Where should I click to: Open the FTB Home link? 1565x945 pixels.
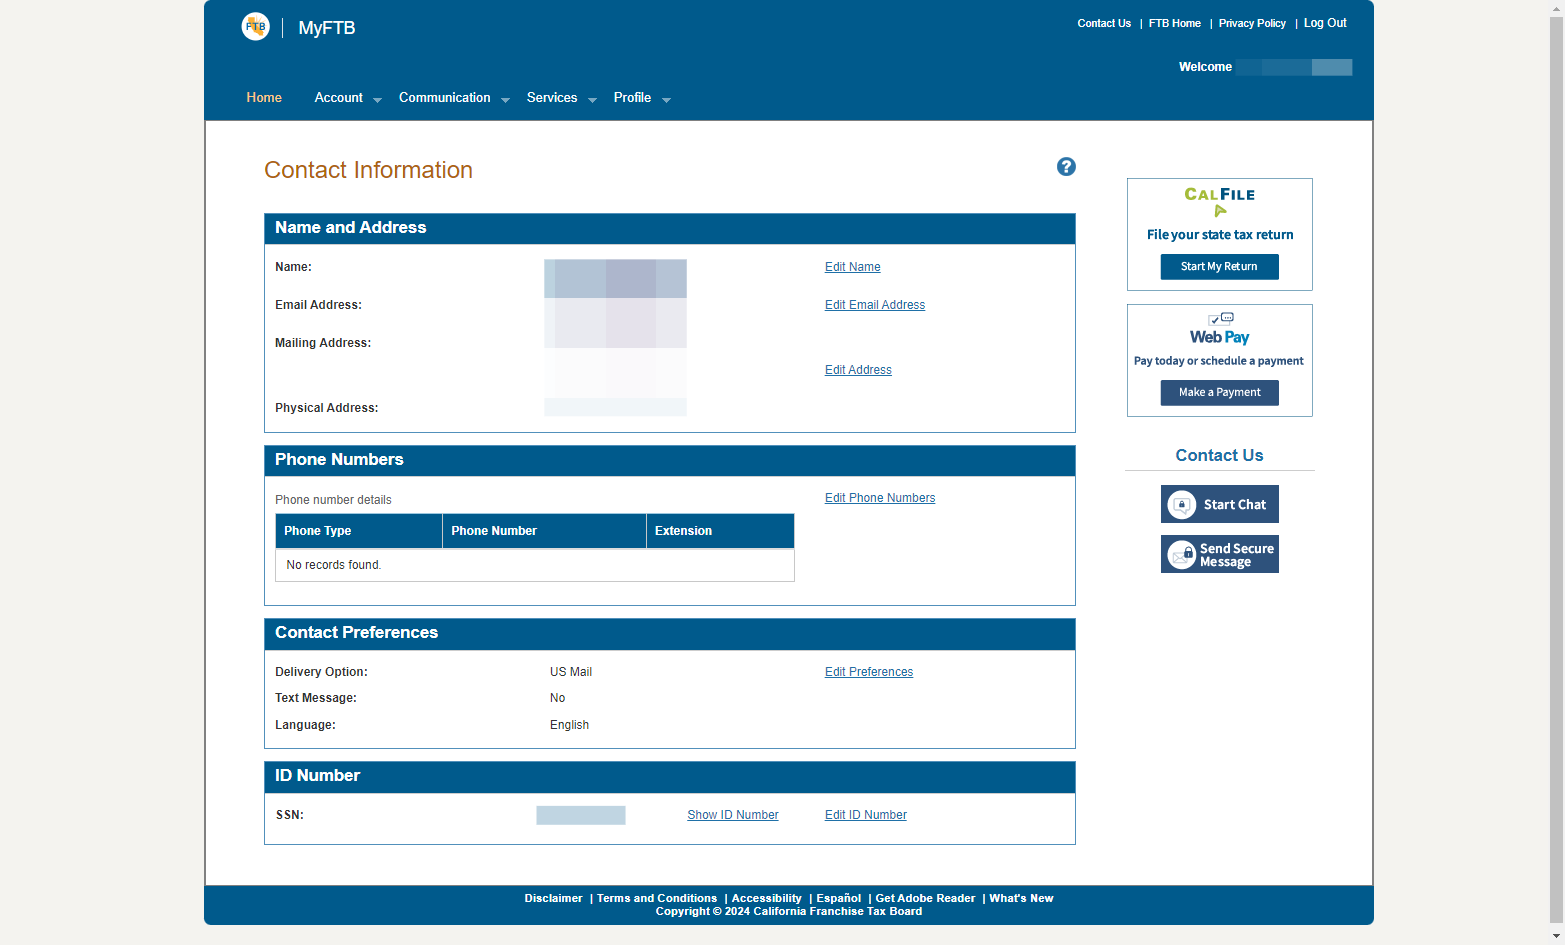pos(1175,23)
